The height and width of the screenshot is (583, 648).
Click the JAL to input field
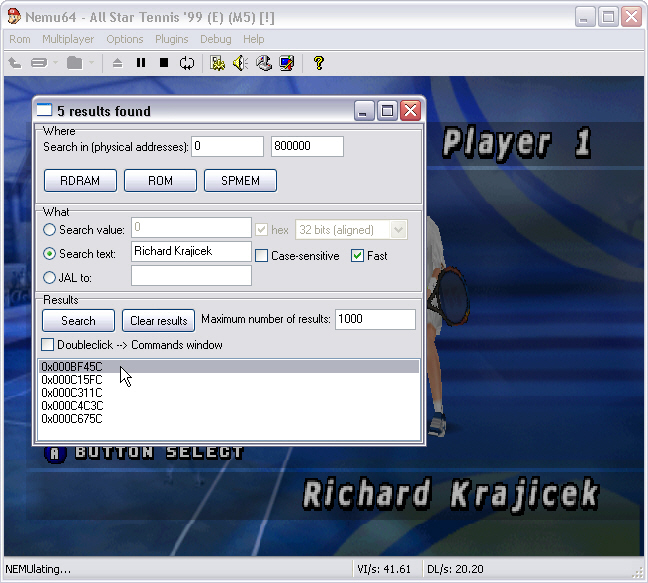tap(191, 276)
